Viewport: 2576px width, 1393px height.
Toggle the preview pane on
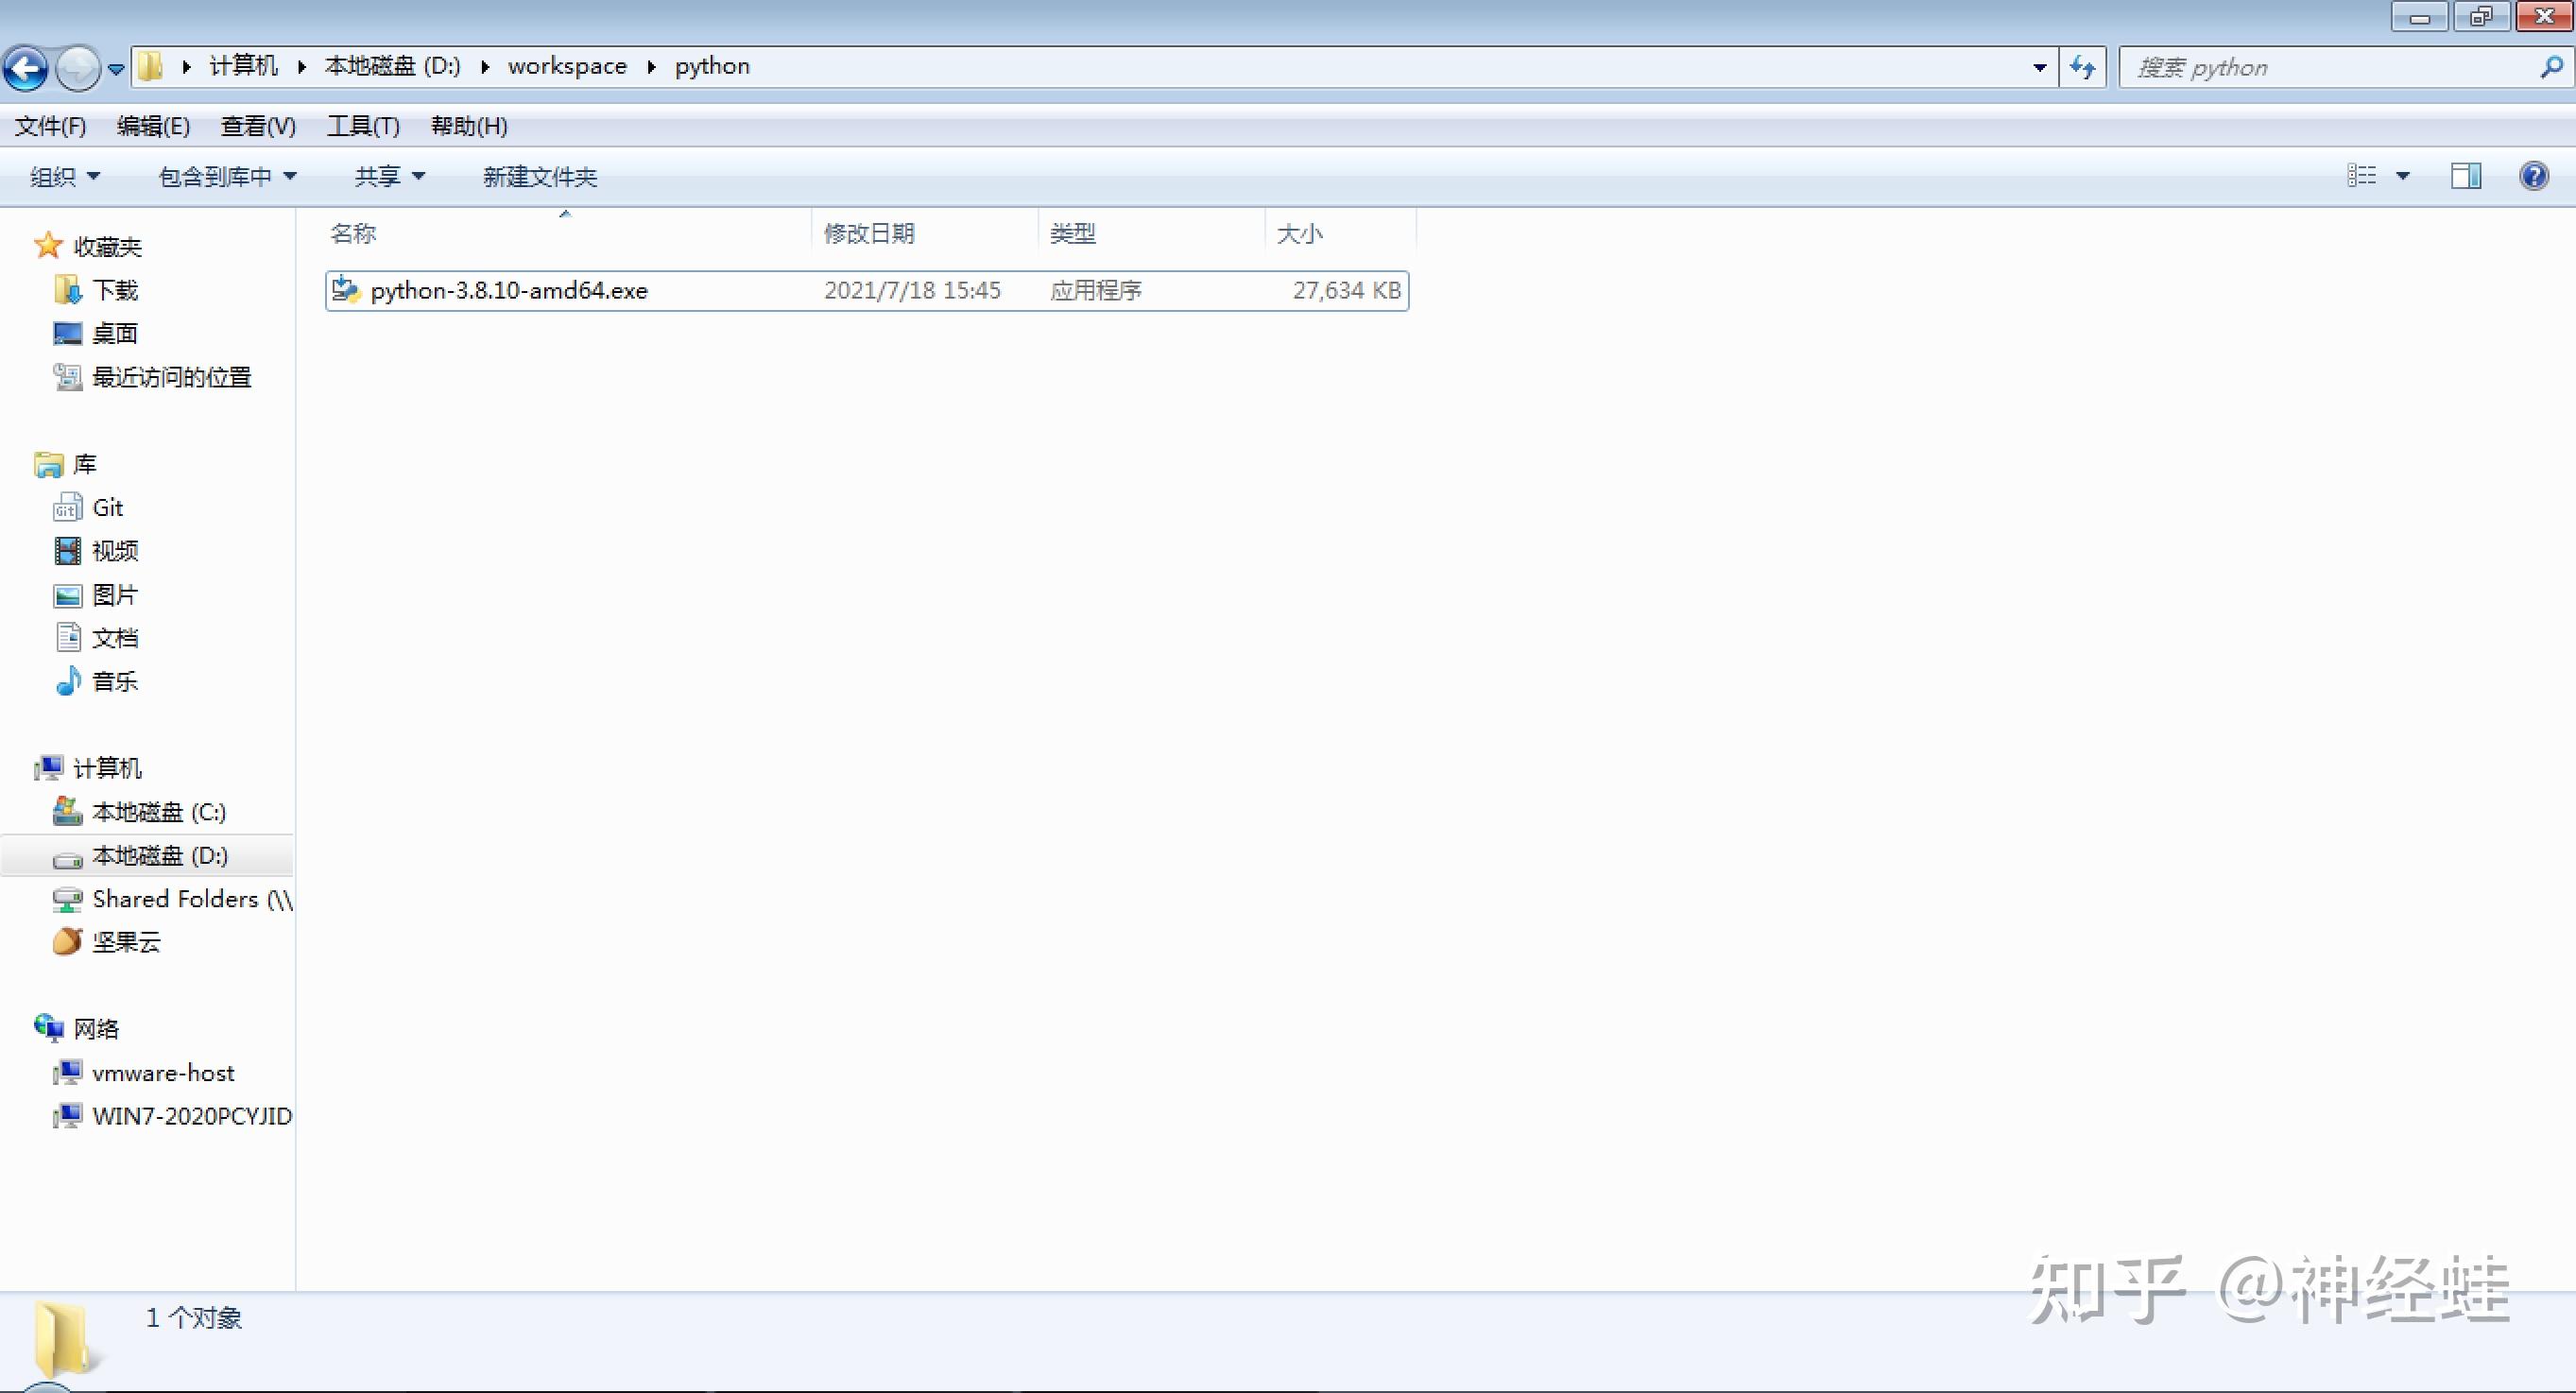(x=2465, y=176)
